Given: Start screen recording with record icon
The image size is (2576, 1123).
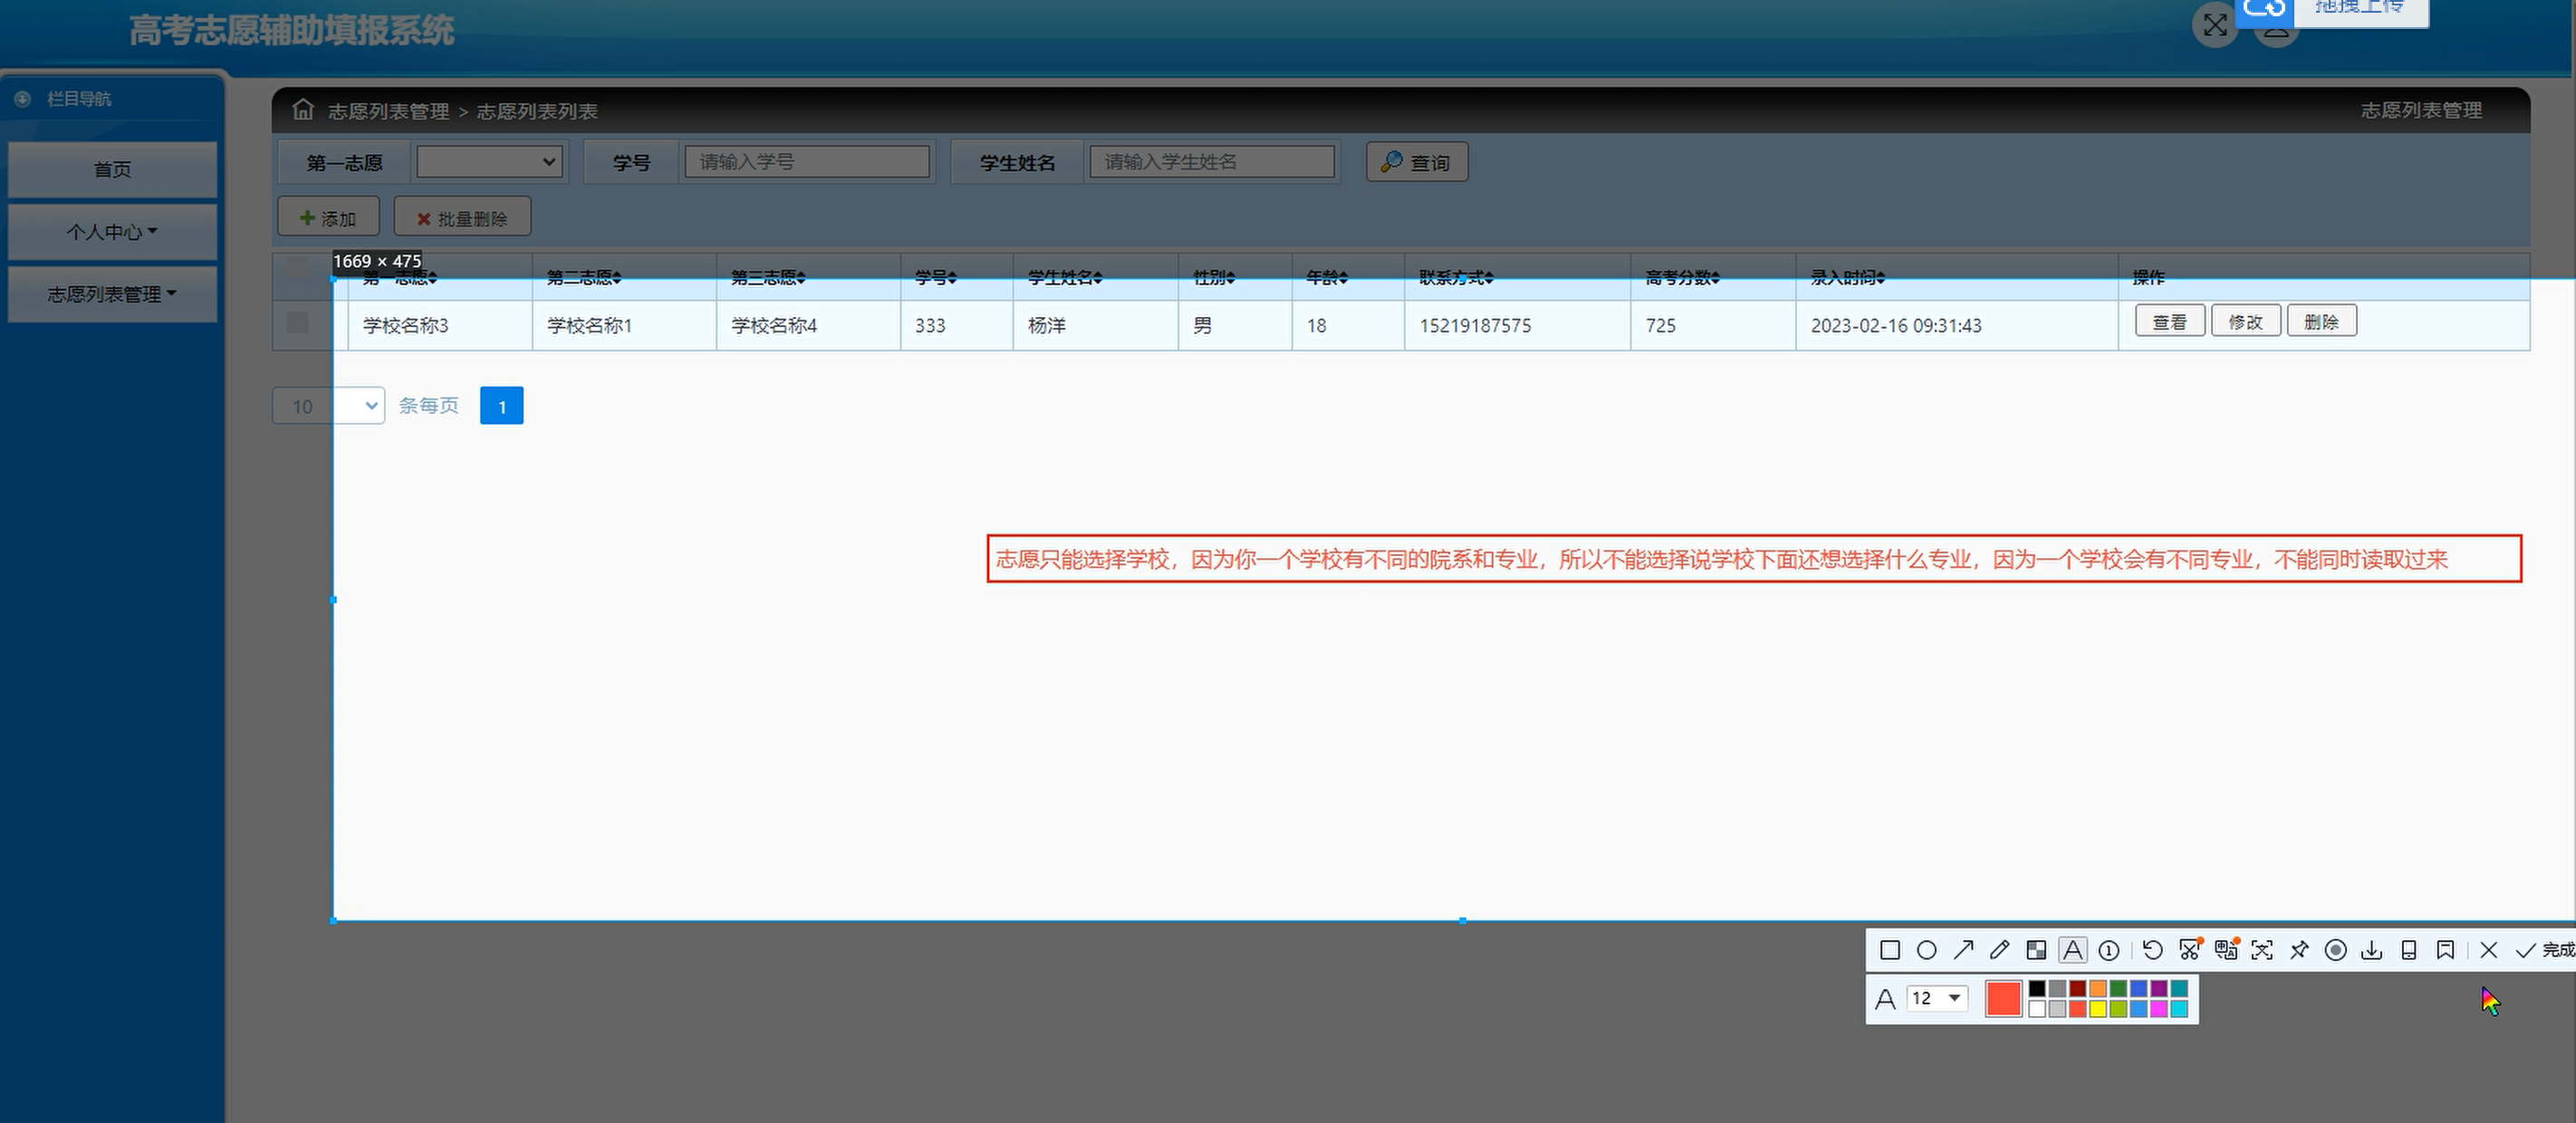Looking at the screenshot, I should 2336,950.
